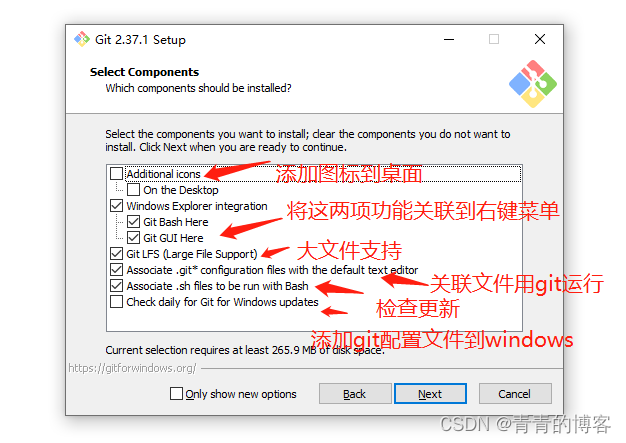Uncheck Associate .git* configuration files option
Viewport: 626px width, 443px height.
coord(116,270)
